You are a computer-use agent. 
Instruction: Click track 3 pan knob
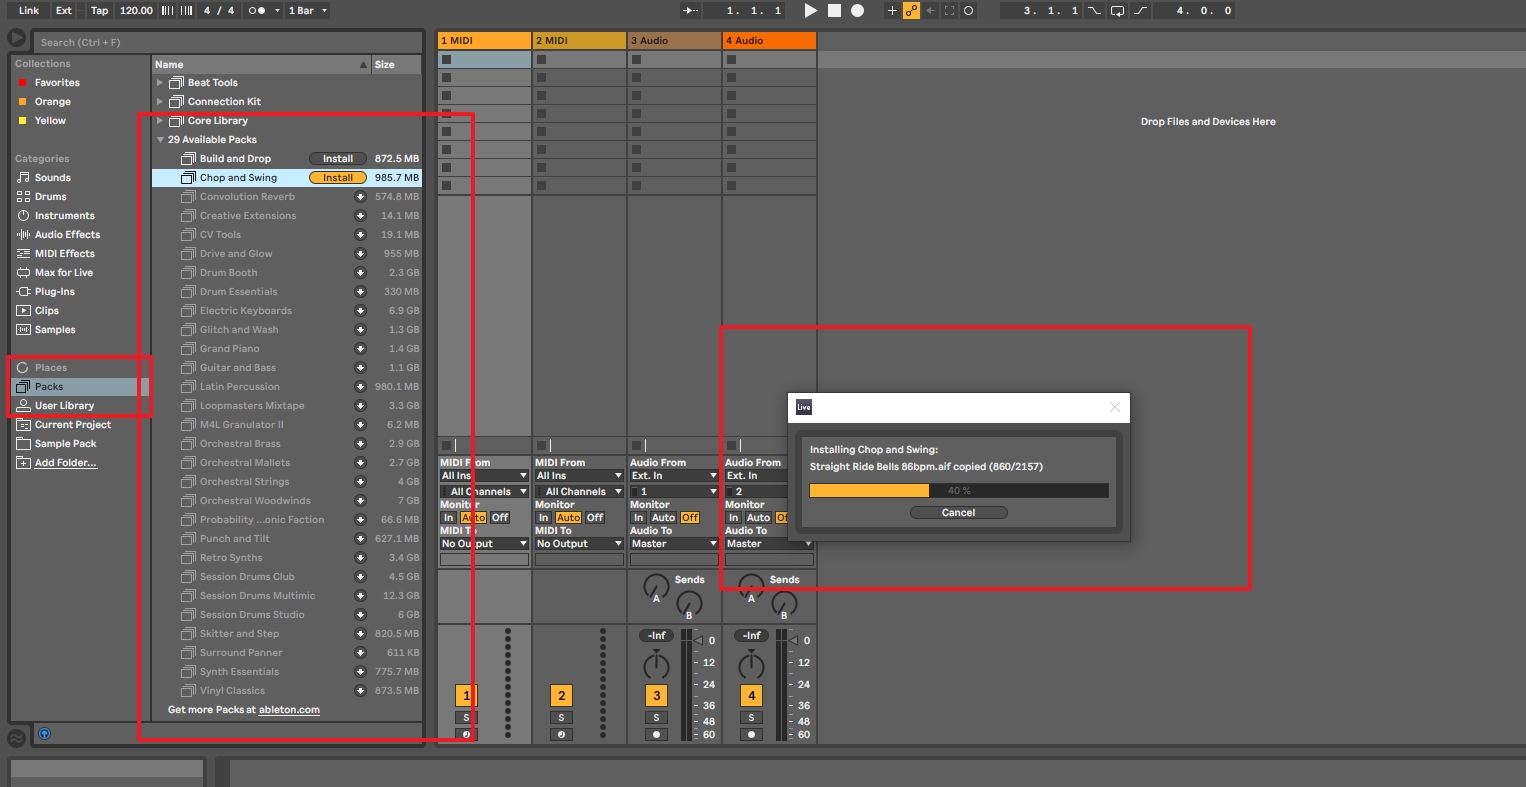click(656, 664)
